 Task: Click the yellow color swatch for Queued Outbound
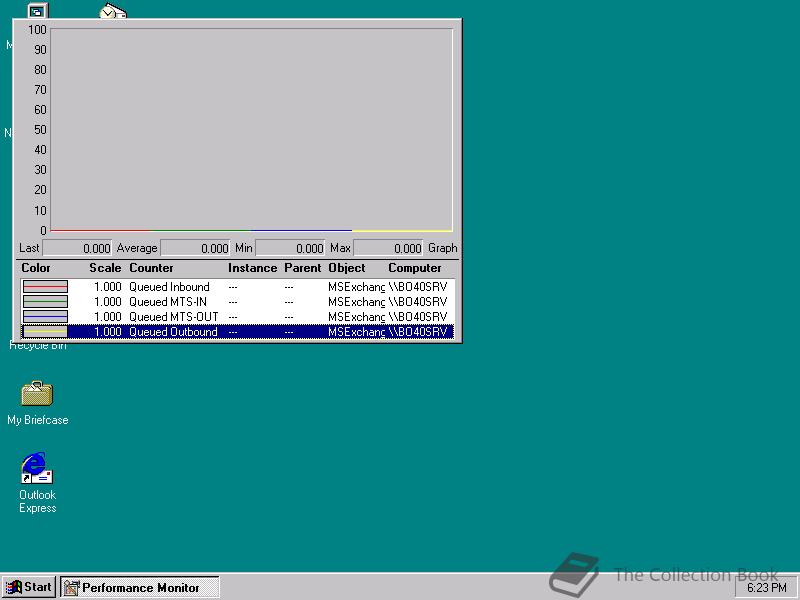pyautogui.click(x=45, y=332)
